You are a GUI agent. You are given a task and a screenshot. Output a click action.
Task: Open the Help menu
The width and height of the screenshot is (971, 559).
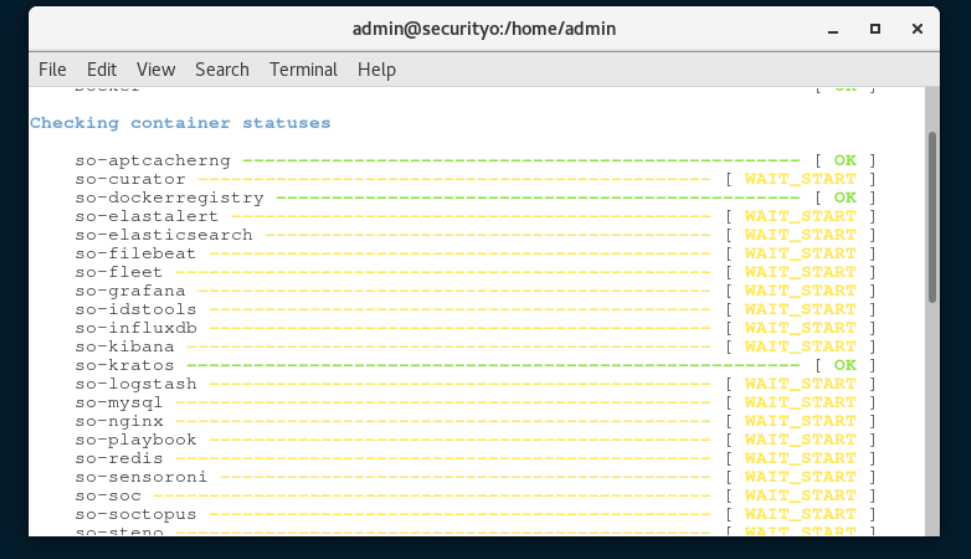377,69
